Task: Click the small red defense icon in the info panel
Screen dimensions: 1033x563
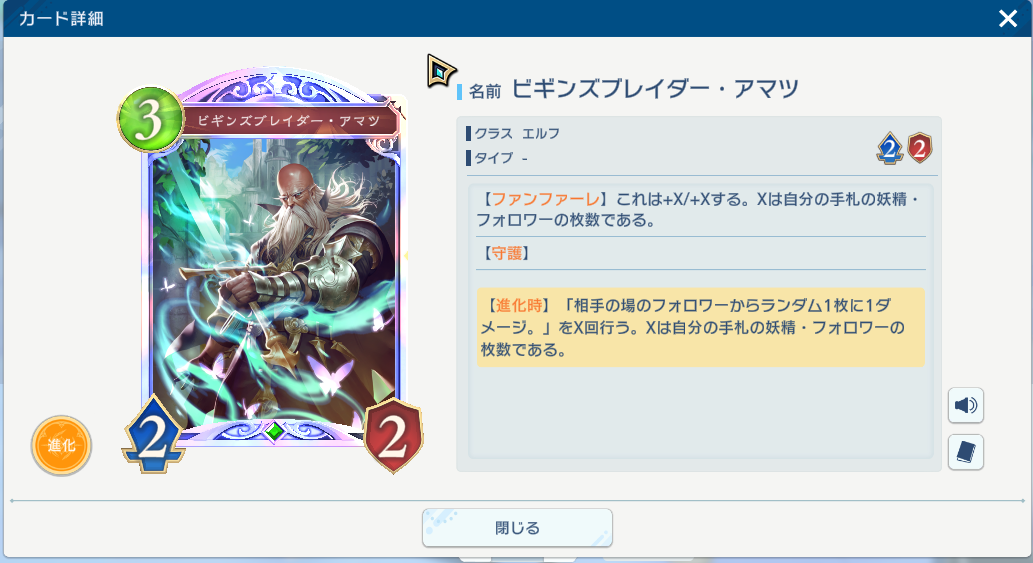Action: pyautogui.click(x=920, y=147)
